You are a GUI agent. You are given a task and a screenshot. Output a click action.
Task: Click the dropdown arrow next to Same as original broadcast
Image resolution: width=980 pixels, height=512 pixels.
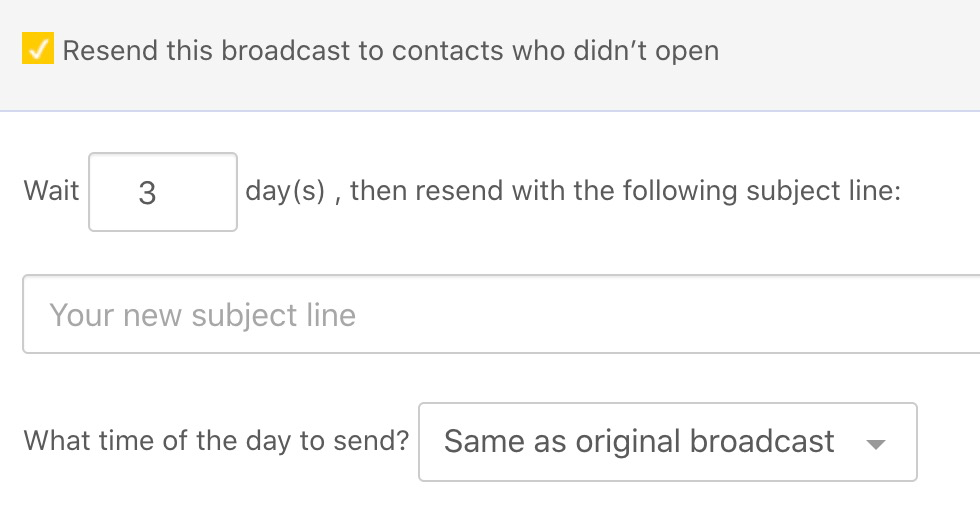875,444
